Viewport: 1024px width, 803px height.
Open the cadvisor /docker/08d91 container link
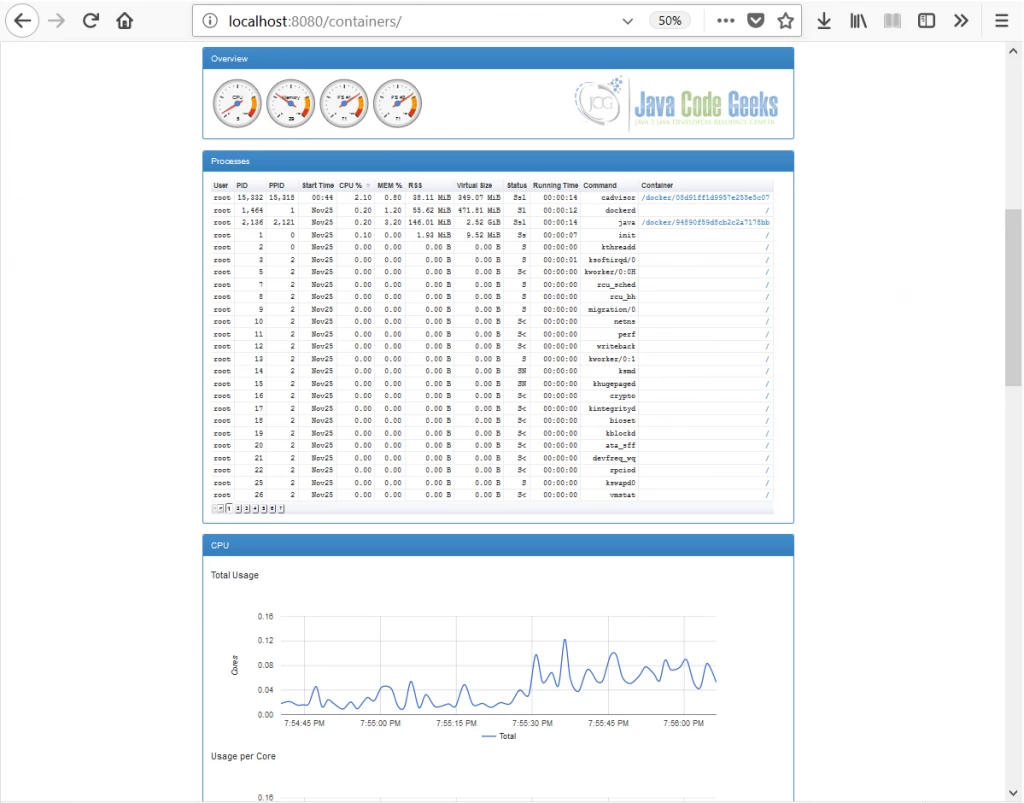pos(705,197)
